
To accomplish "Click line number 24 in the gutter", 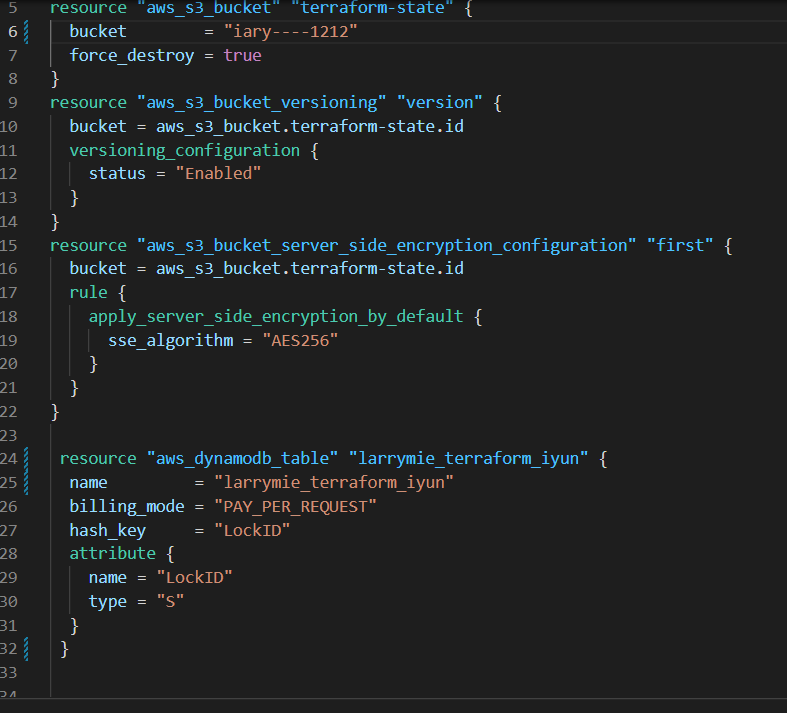I will tap(9, 459).
